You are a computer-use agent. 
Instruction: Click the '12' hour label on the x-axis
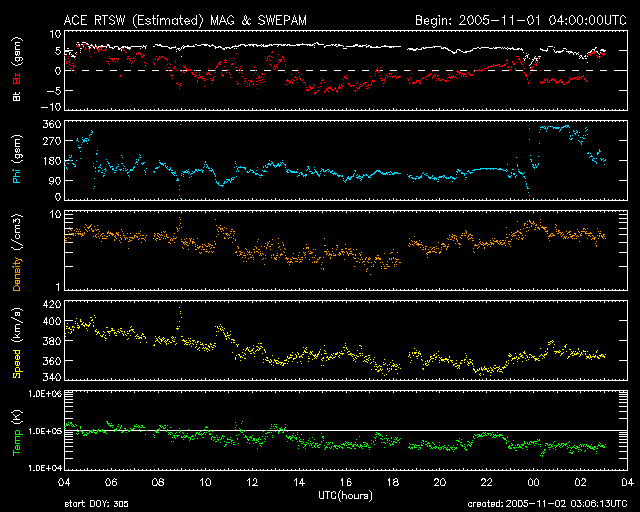click(x=252, y=483)
